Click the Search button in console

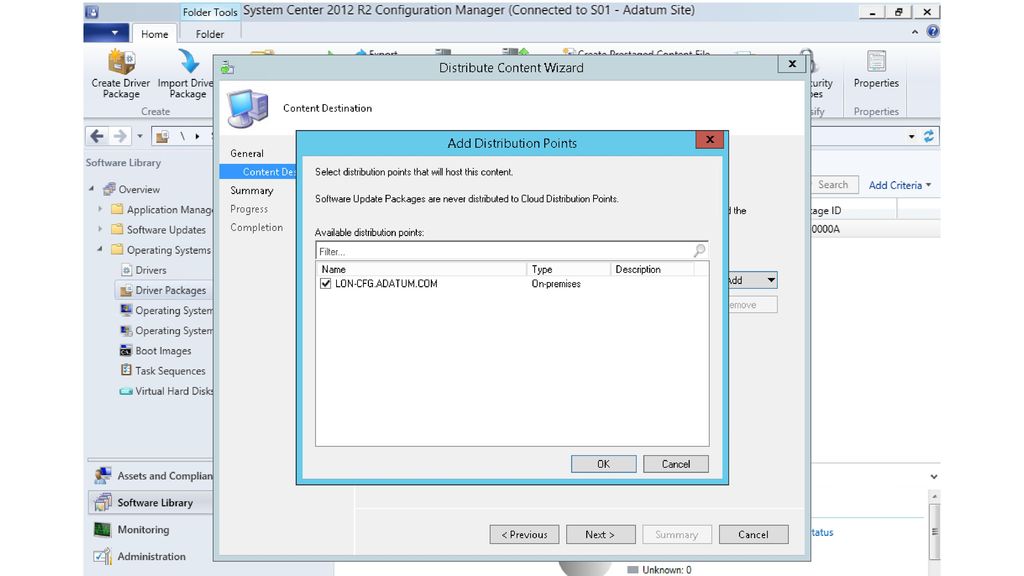coord(832,185)
